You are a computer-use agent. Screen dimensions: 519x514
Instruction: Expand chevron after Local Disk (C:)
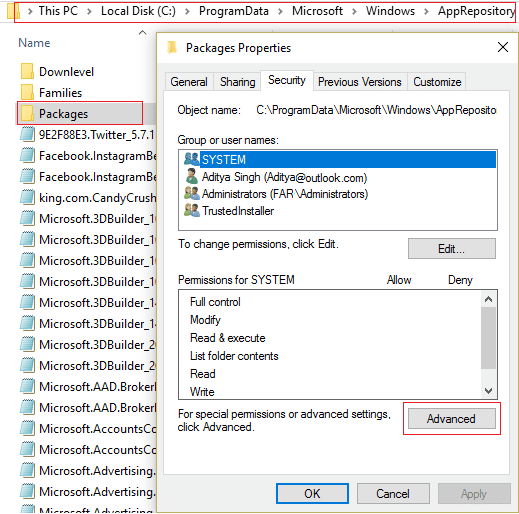coord(187,12)
